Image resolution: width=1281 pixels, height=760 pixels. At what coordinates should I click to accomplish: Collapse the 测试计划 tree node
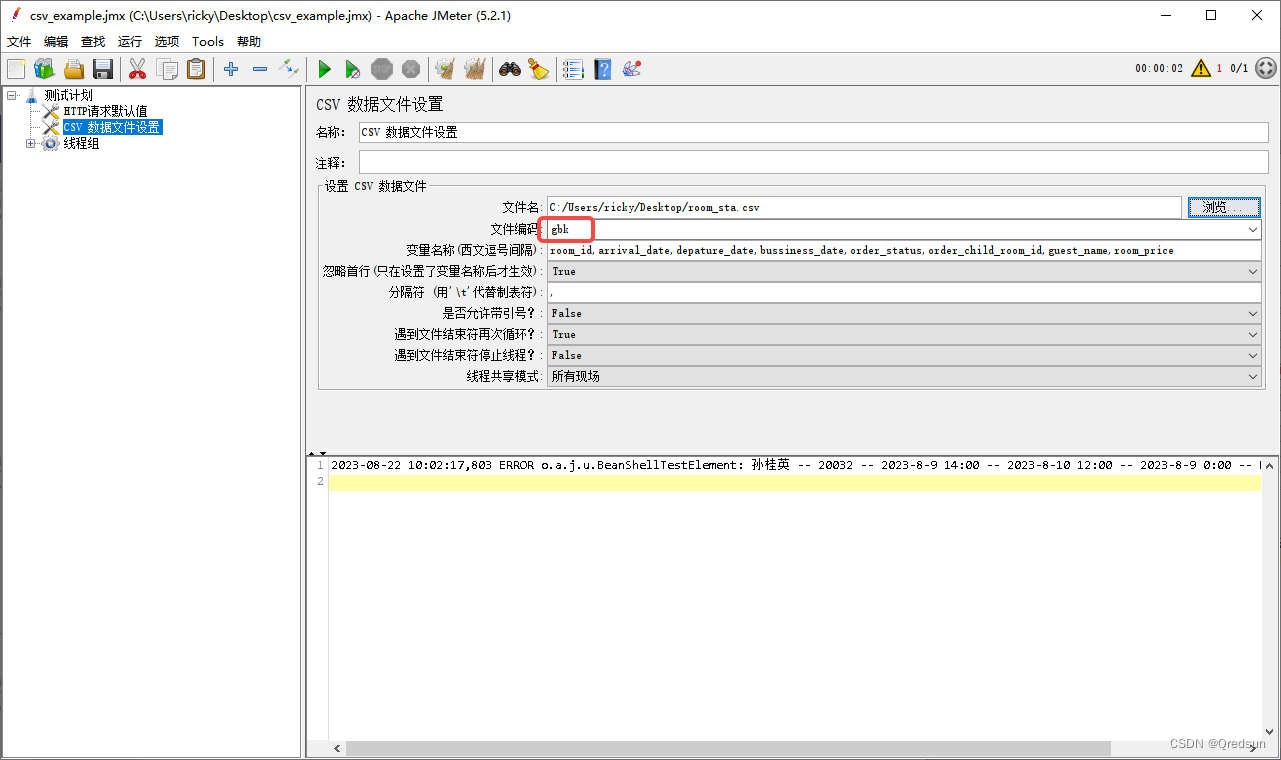(11, 96)
